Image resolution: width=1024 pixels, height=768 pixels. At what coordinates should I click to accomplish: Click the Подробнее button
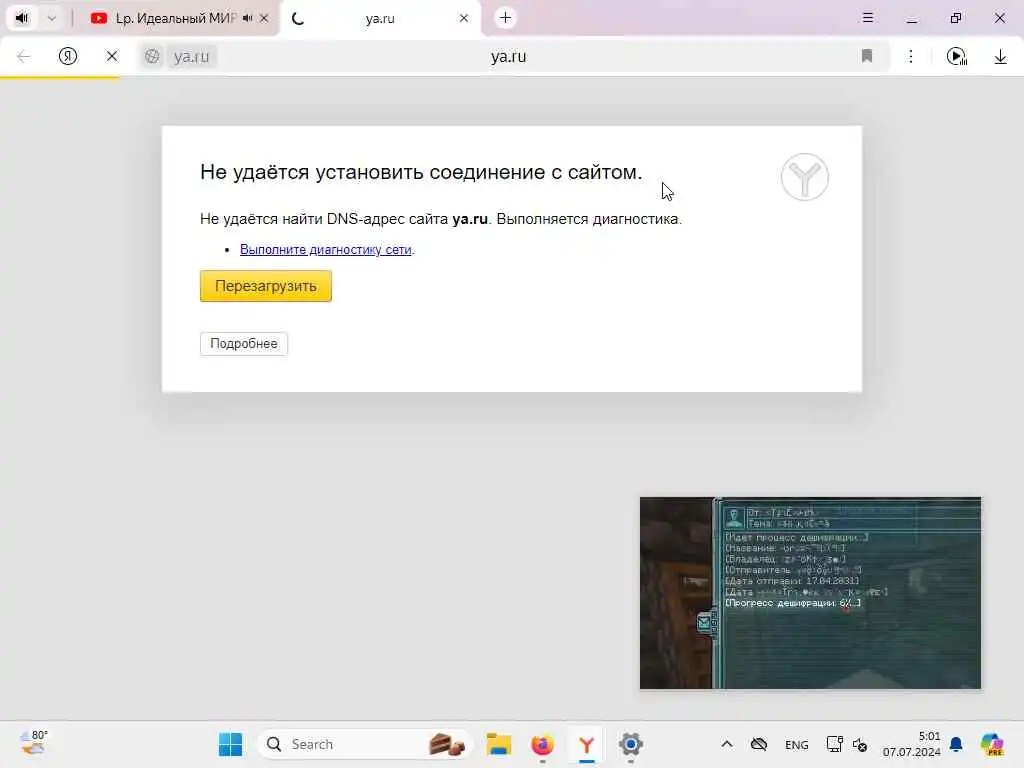[x=244, y=344]
